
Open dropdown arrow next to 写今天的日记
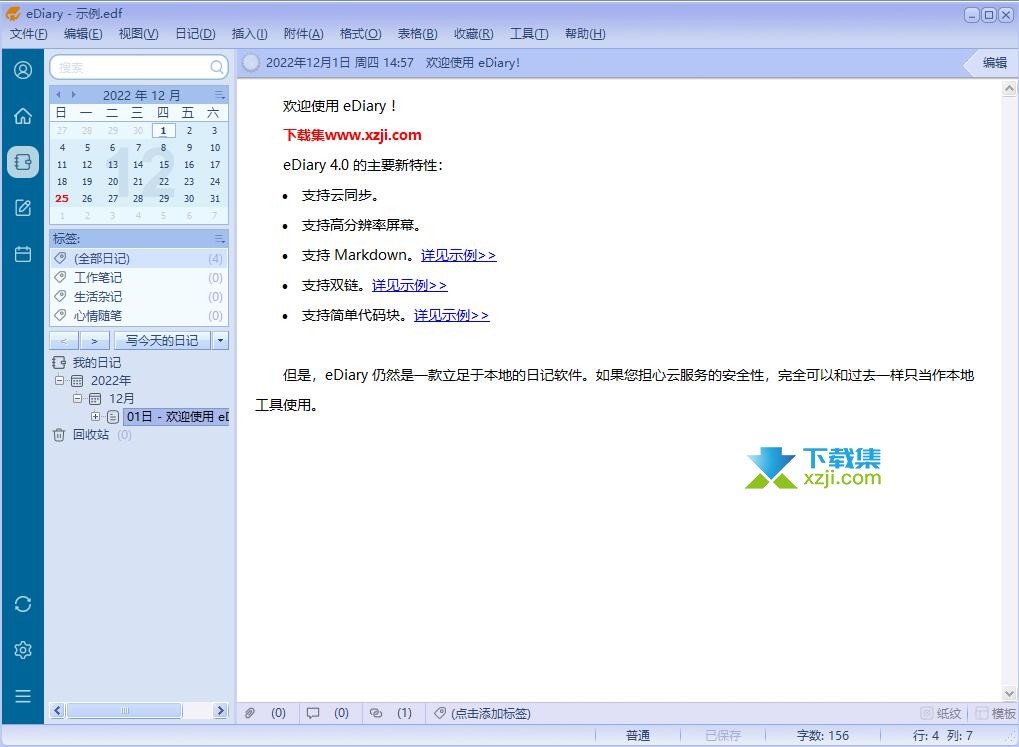(220, 341)
